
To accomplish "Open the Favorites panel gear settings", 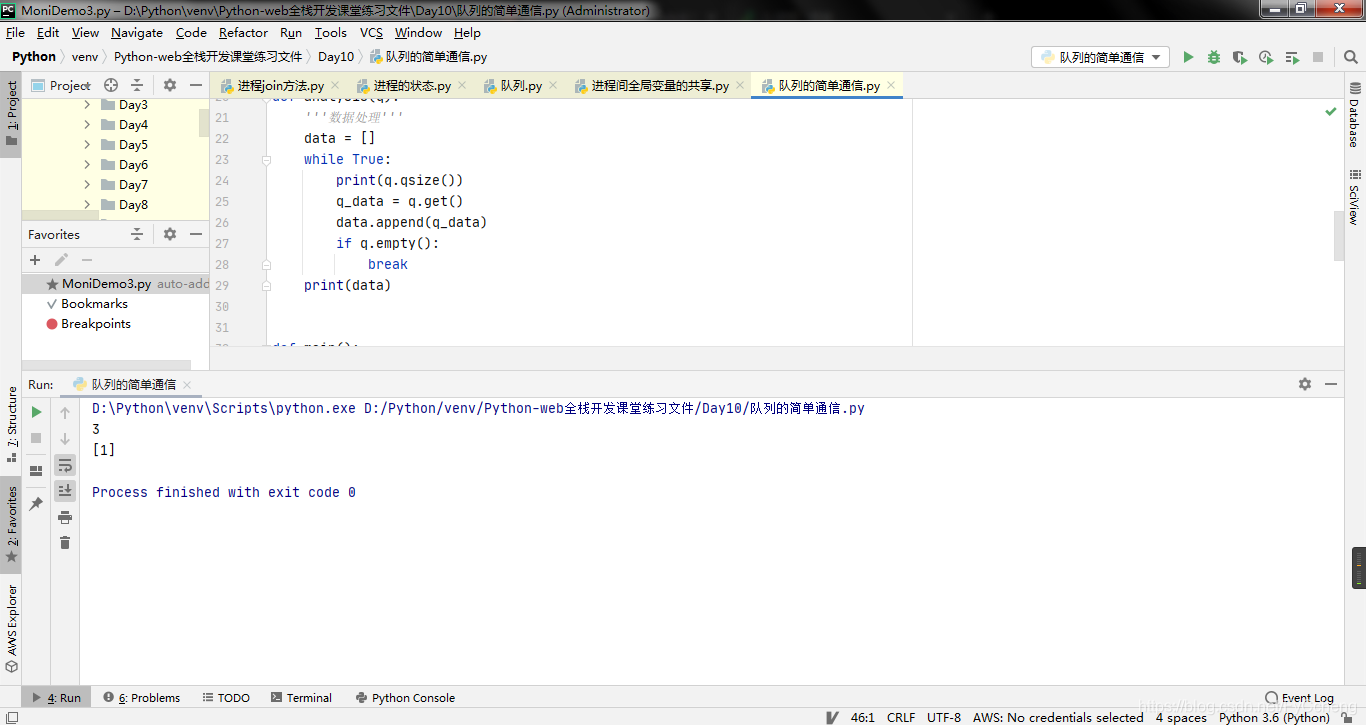I will pyautogui.click(x=170, y=234).
